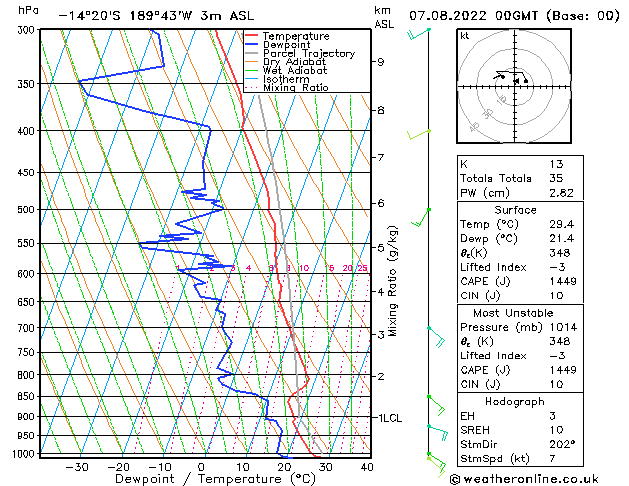Click the 5 km altitude label
Viewport: 629px width, 486px height.
[380, 247]
